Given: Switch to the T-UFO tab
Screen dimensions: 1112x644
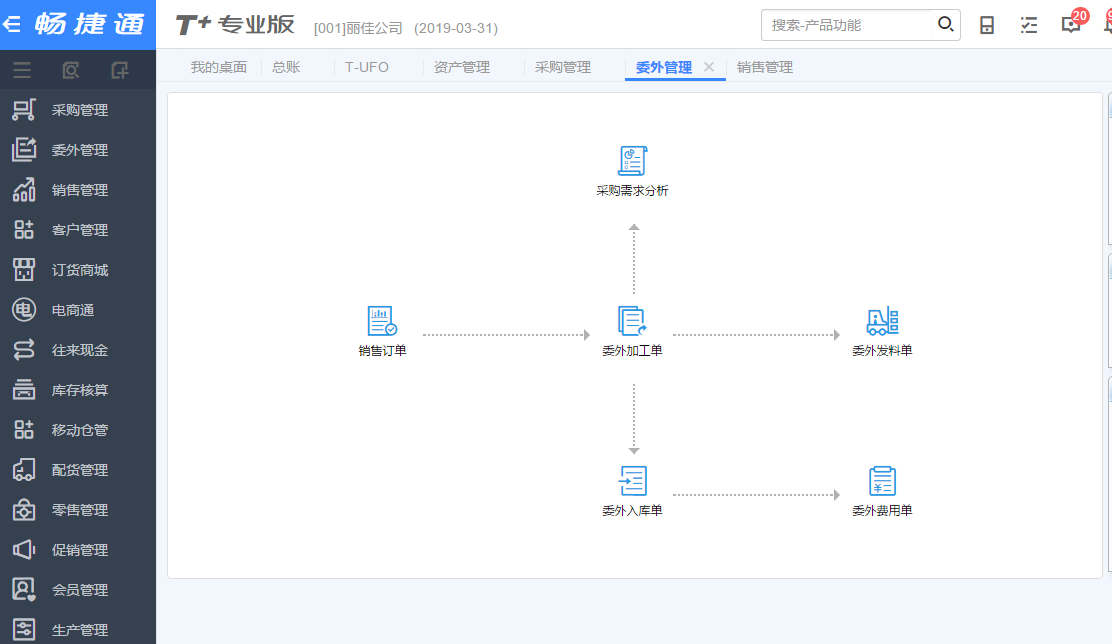Looking at the screenshot, I should coord(367,67).
